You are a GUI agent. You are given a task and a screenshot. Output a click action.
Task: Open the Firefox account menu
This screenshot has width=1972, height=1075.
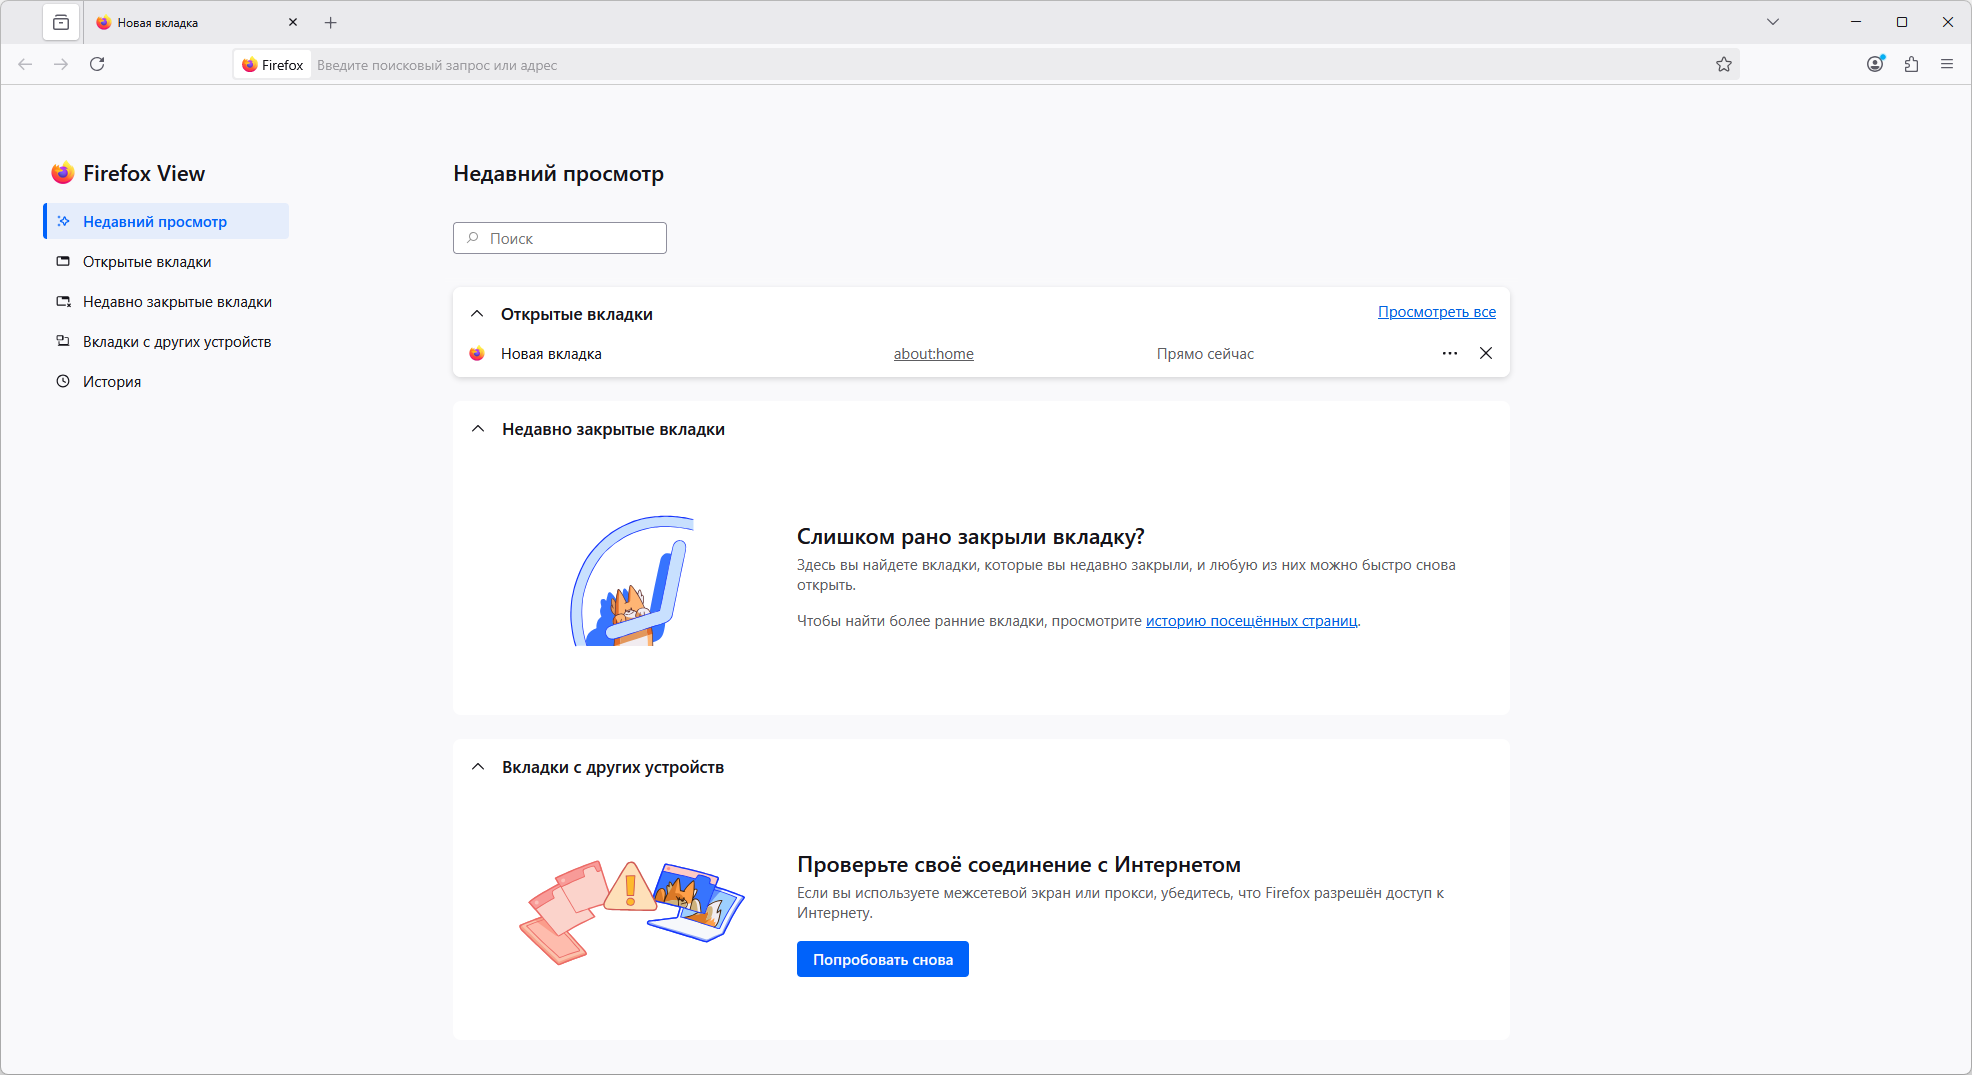(x=1876, y=64)
